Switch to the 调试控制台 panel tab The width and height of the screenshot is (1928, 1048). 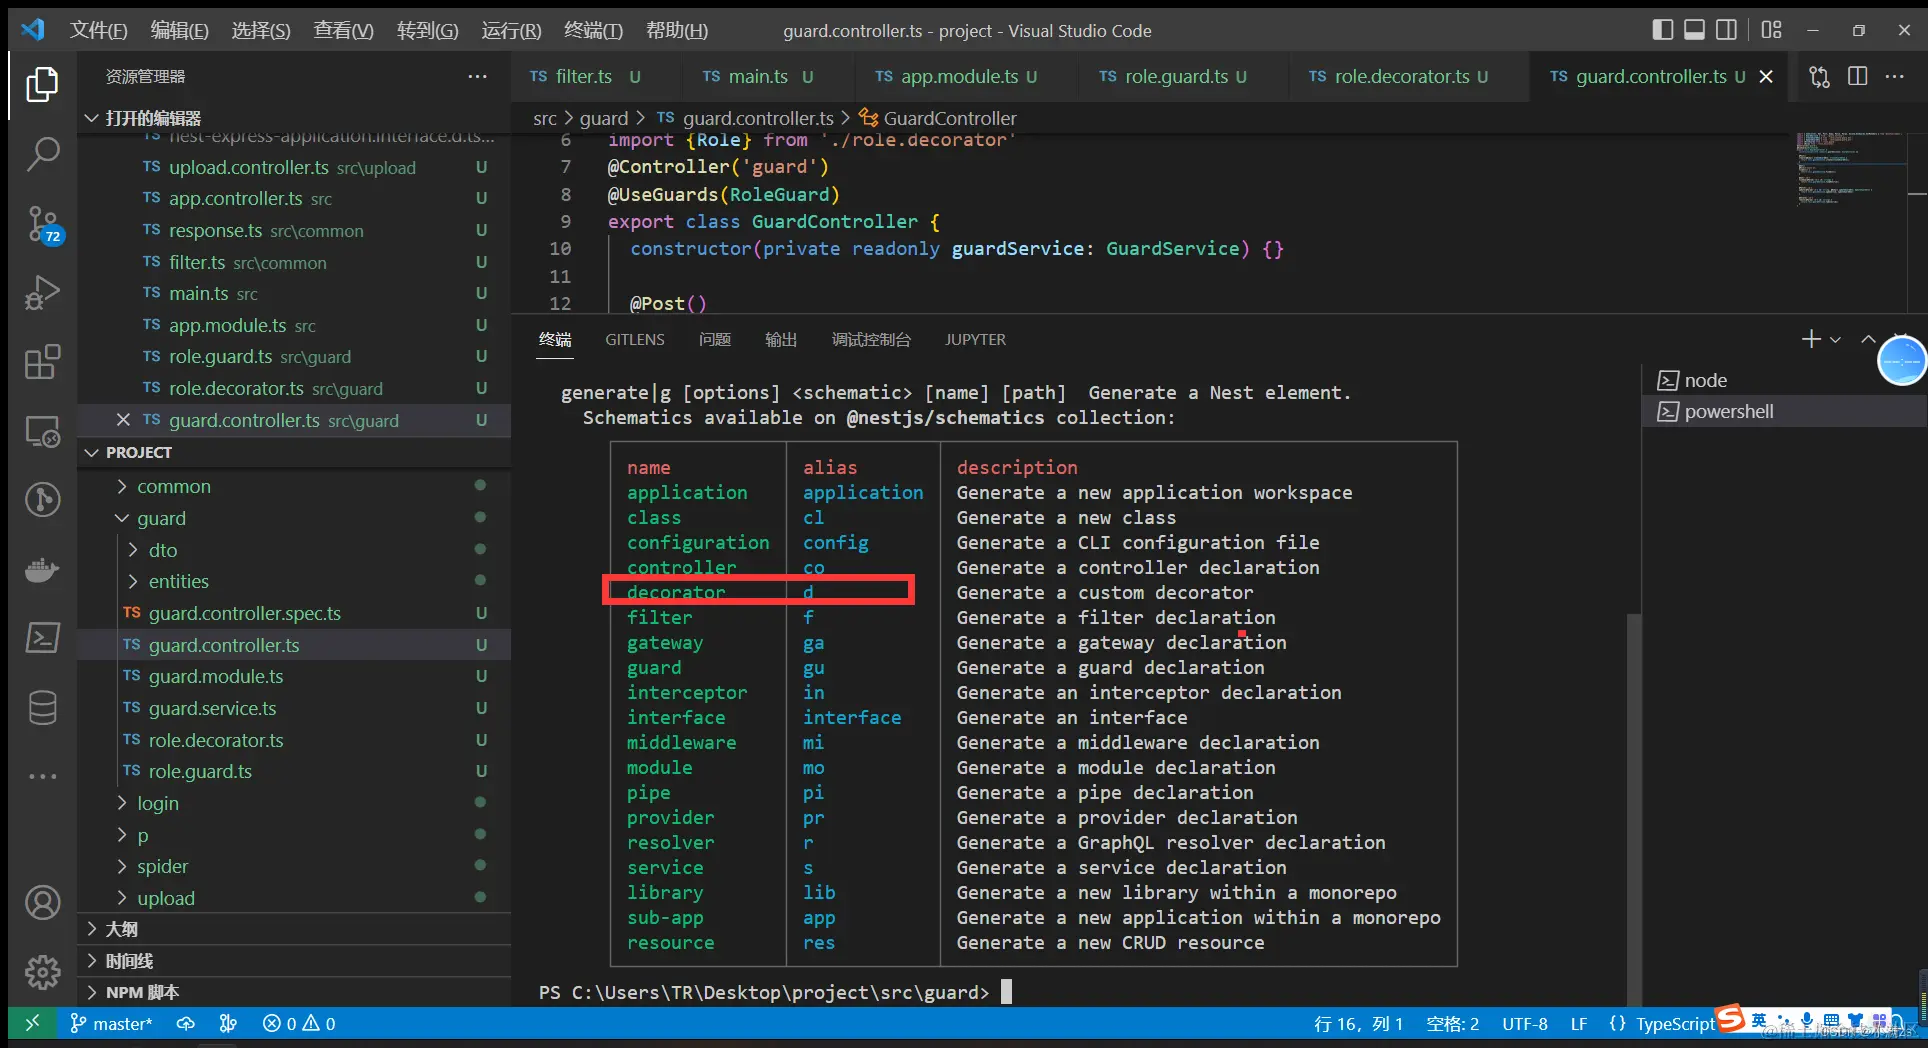click(x=871, y=340)
